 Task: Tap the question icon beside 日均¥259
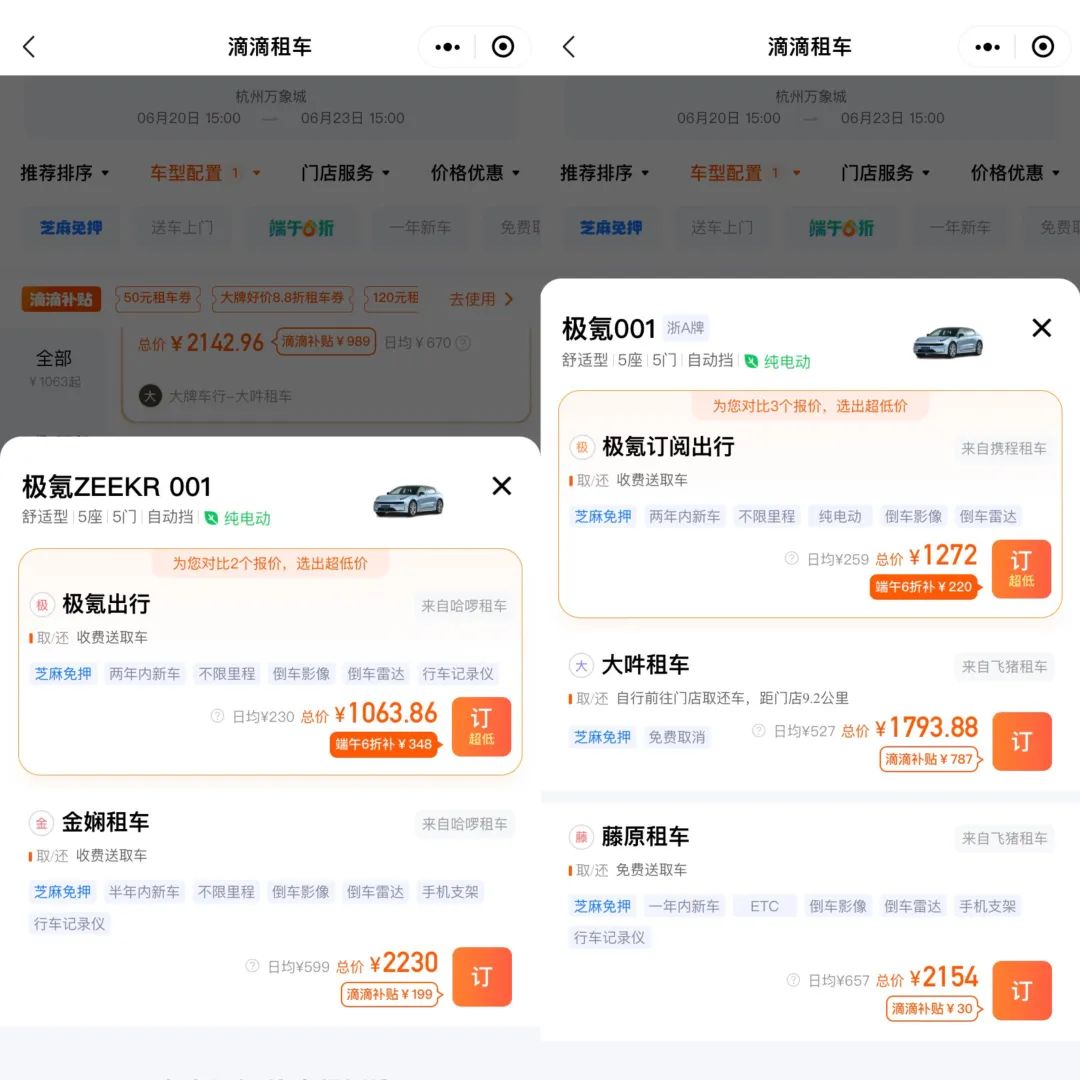[x=791, y=559]
